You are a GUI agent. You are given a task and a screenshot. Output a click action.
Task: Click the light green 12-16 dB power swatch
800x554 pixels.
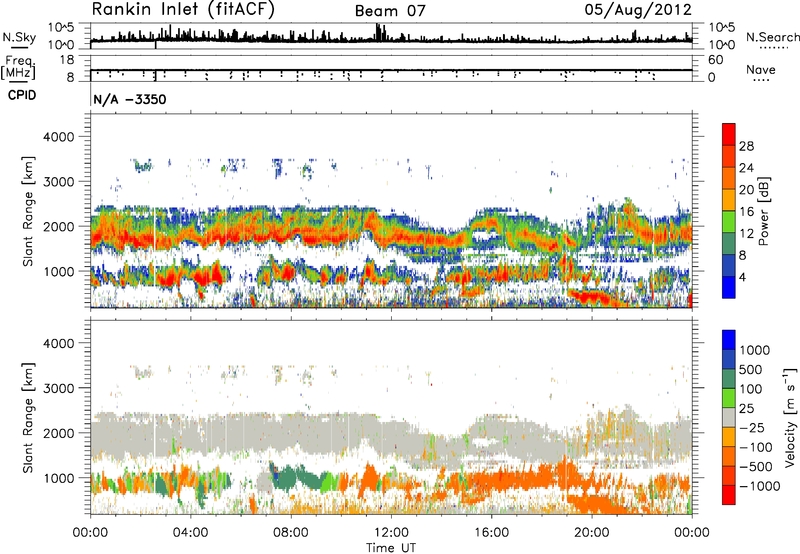point(729,222)
